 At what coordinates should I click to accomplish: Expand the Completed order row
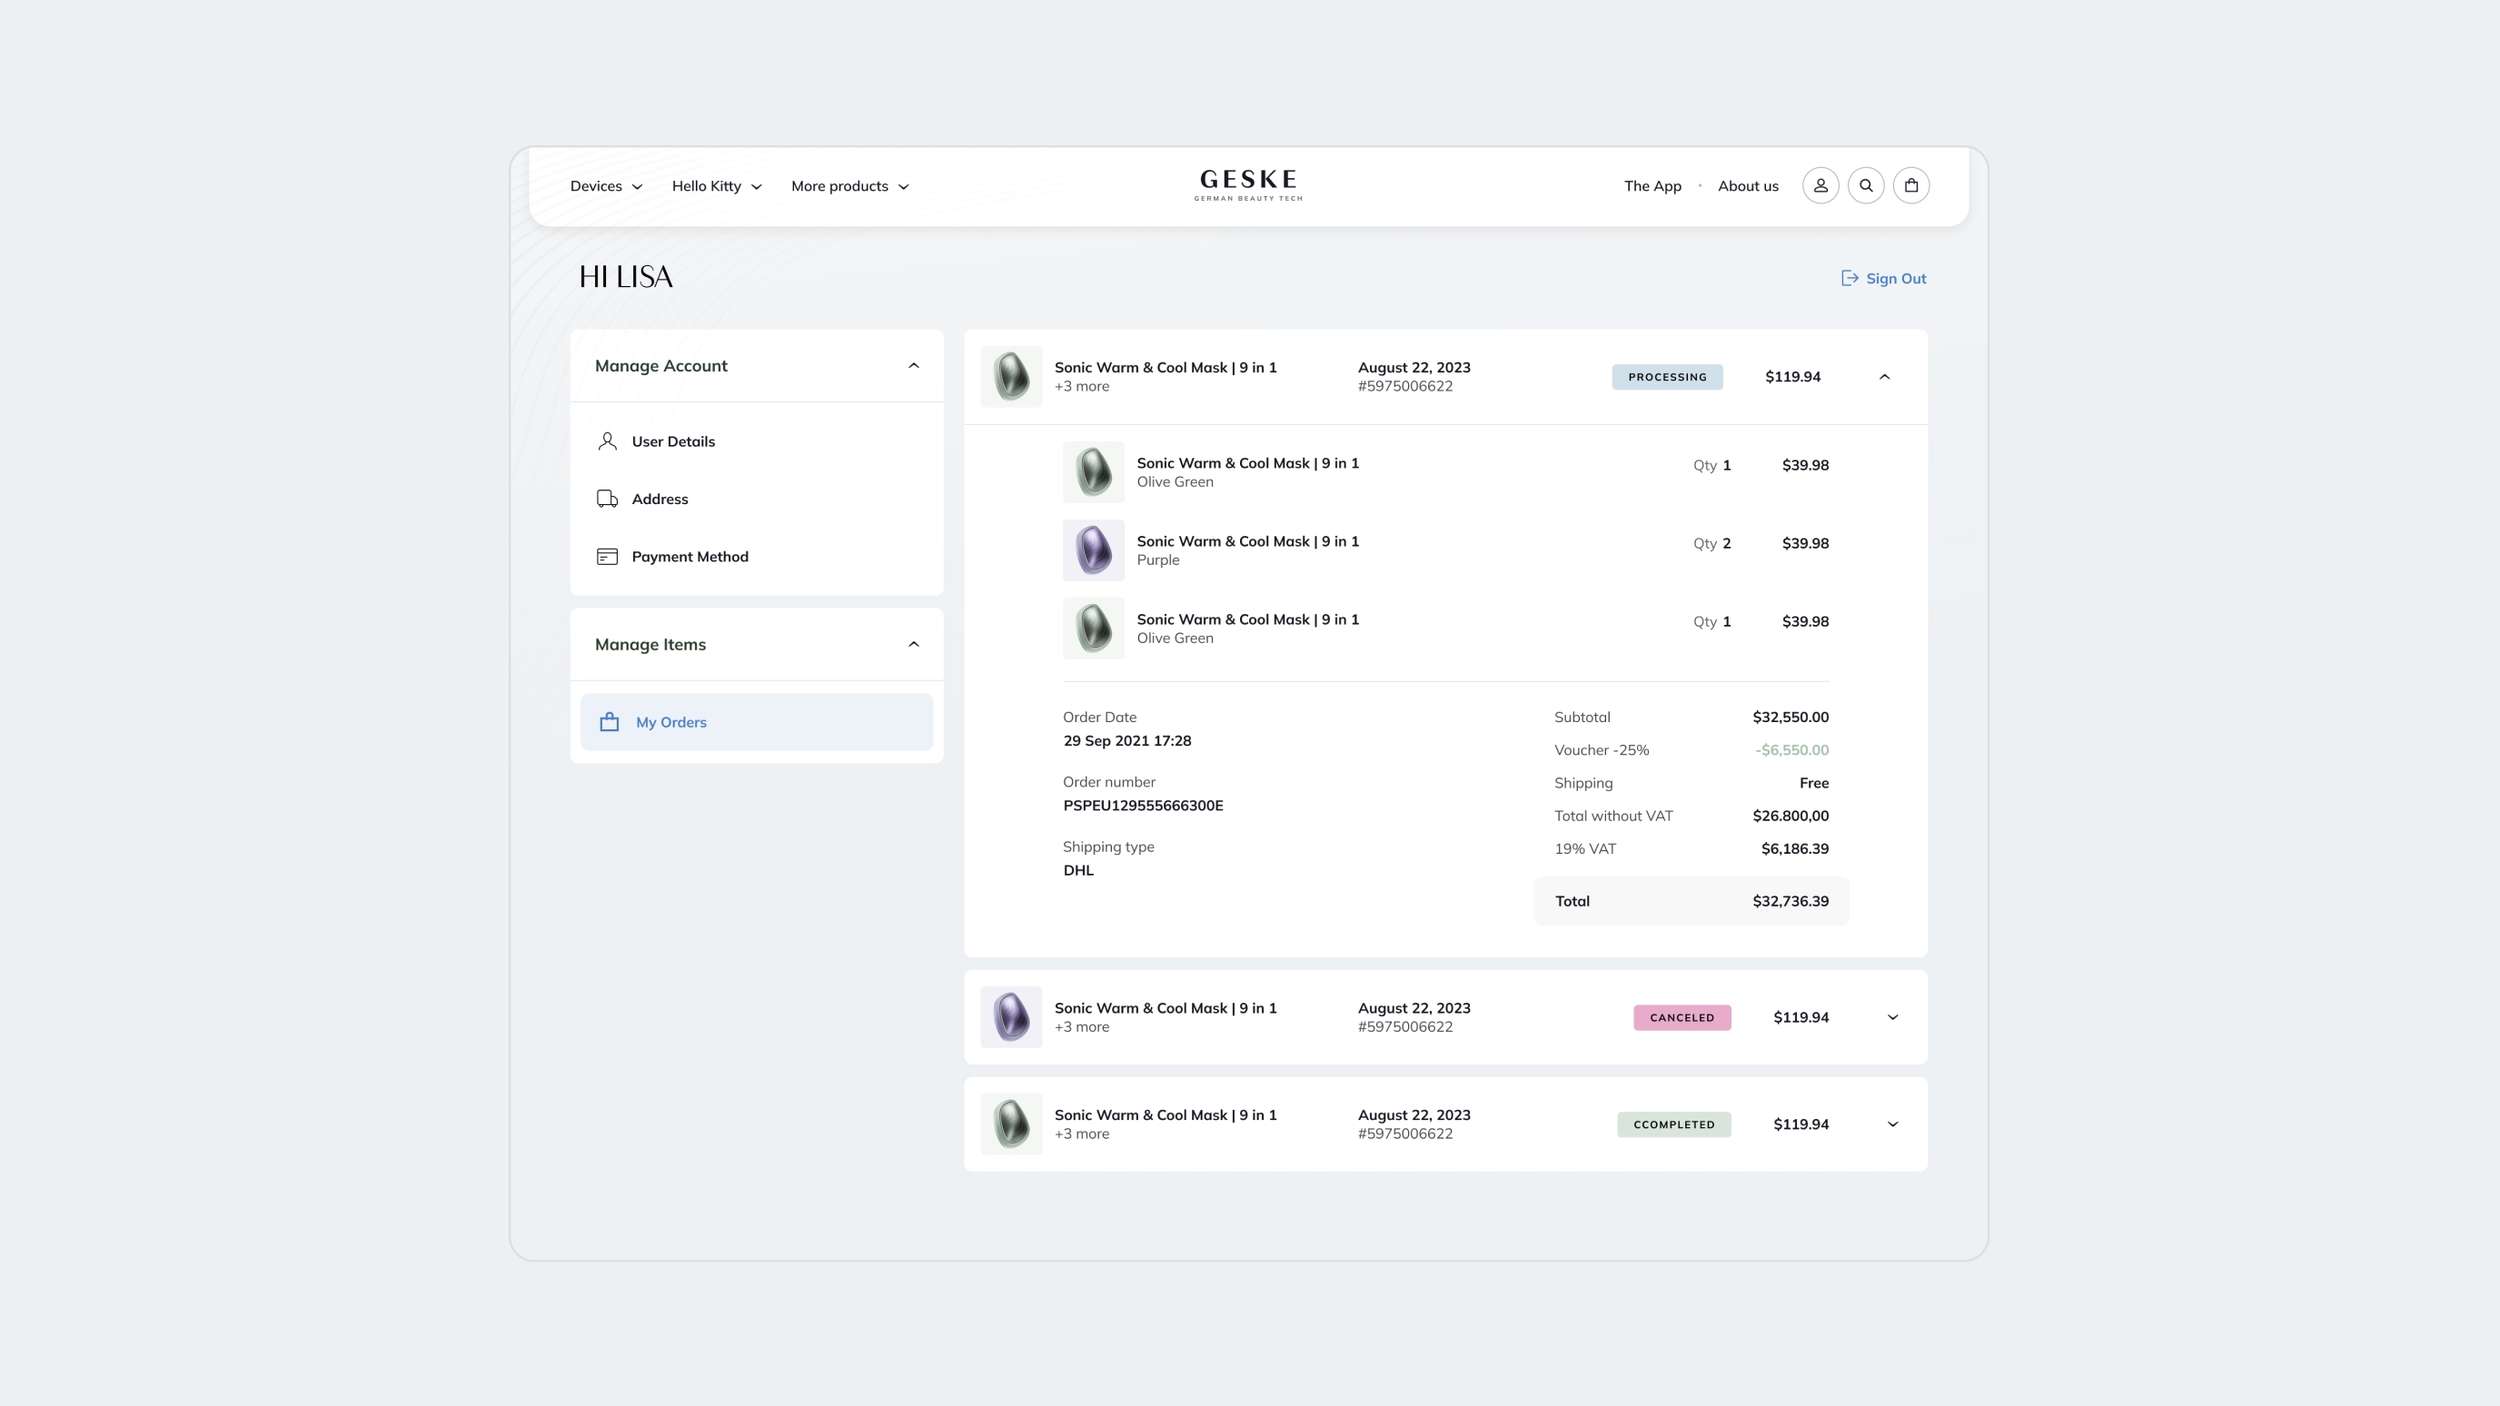[1892, 1125]
